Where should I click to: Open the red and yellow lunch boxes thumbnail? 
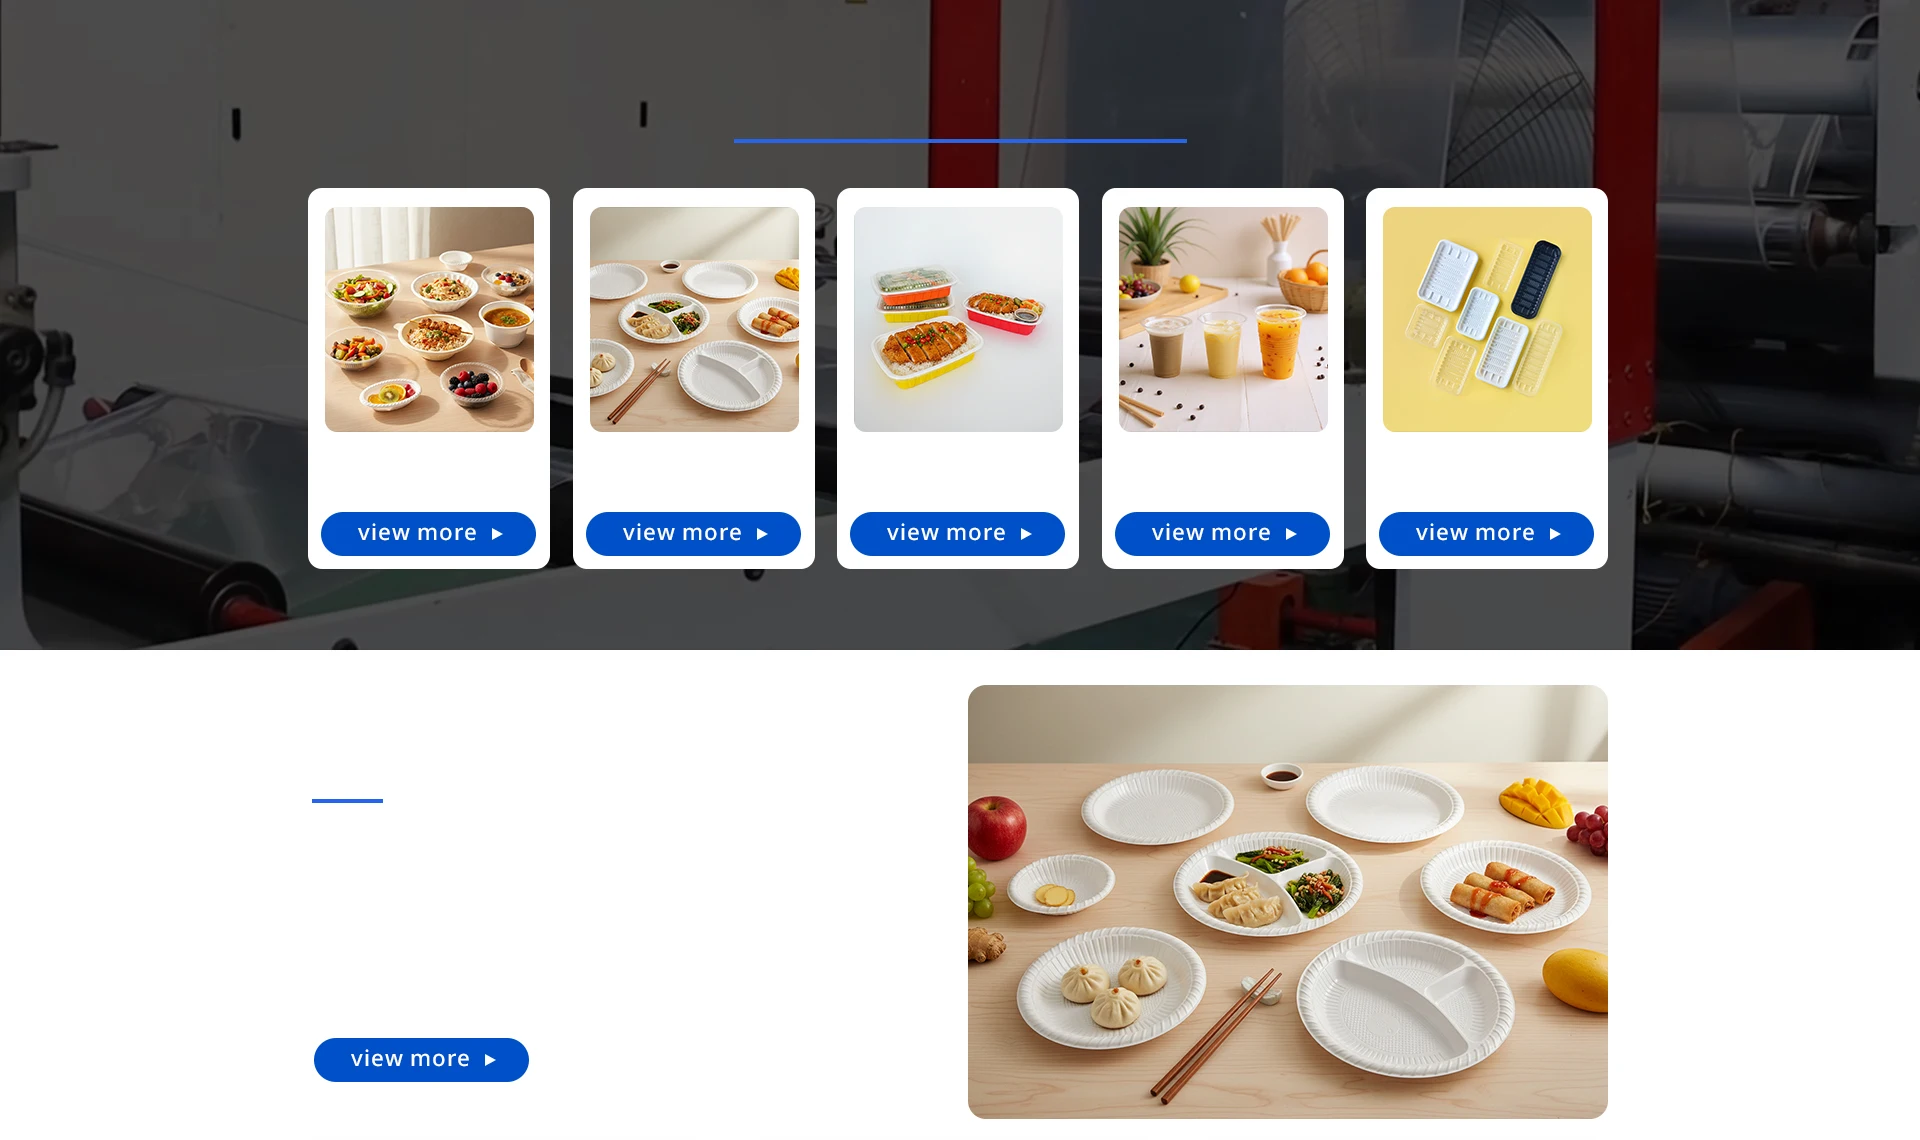pos(958,319)
